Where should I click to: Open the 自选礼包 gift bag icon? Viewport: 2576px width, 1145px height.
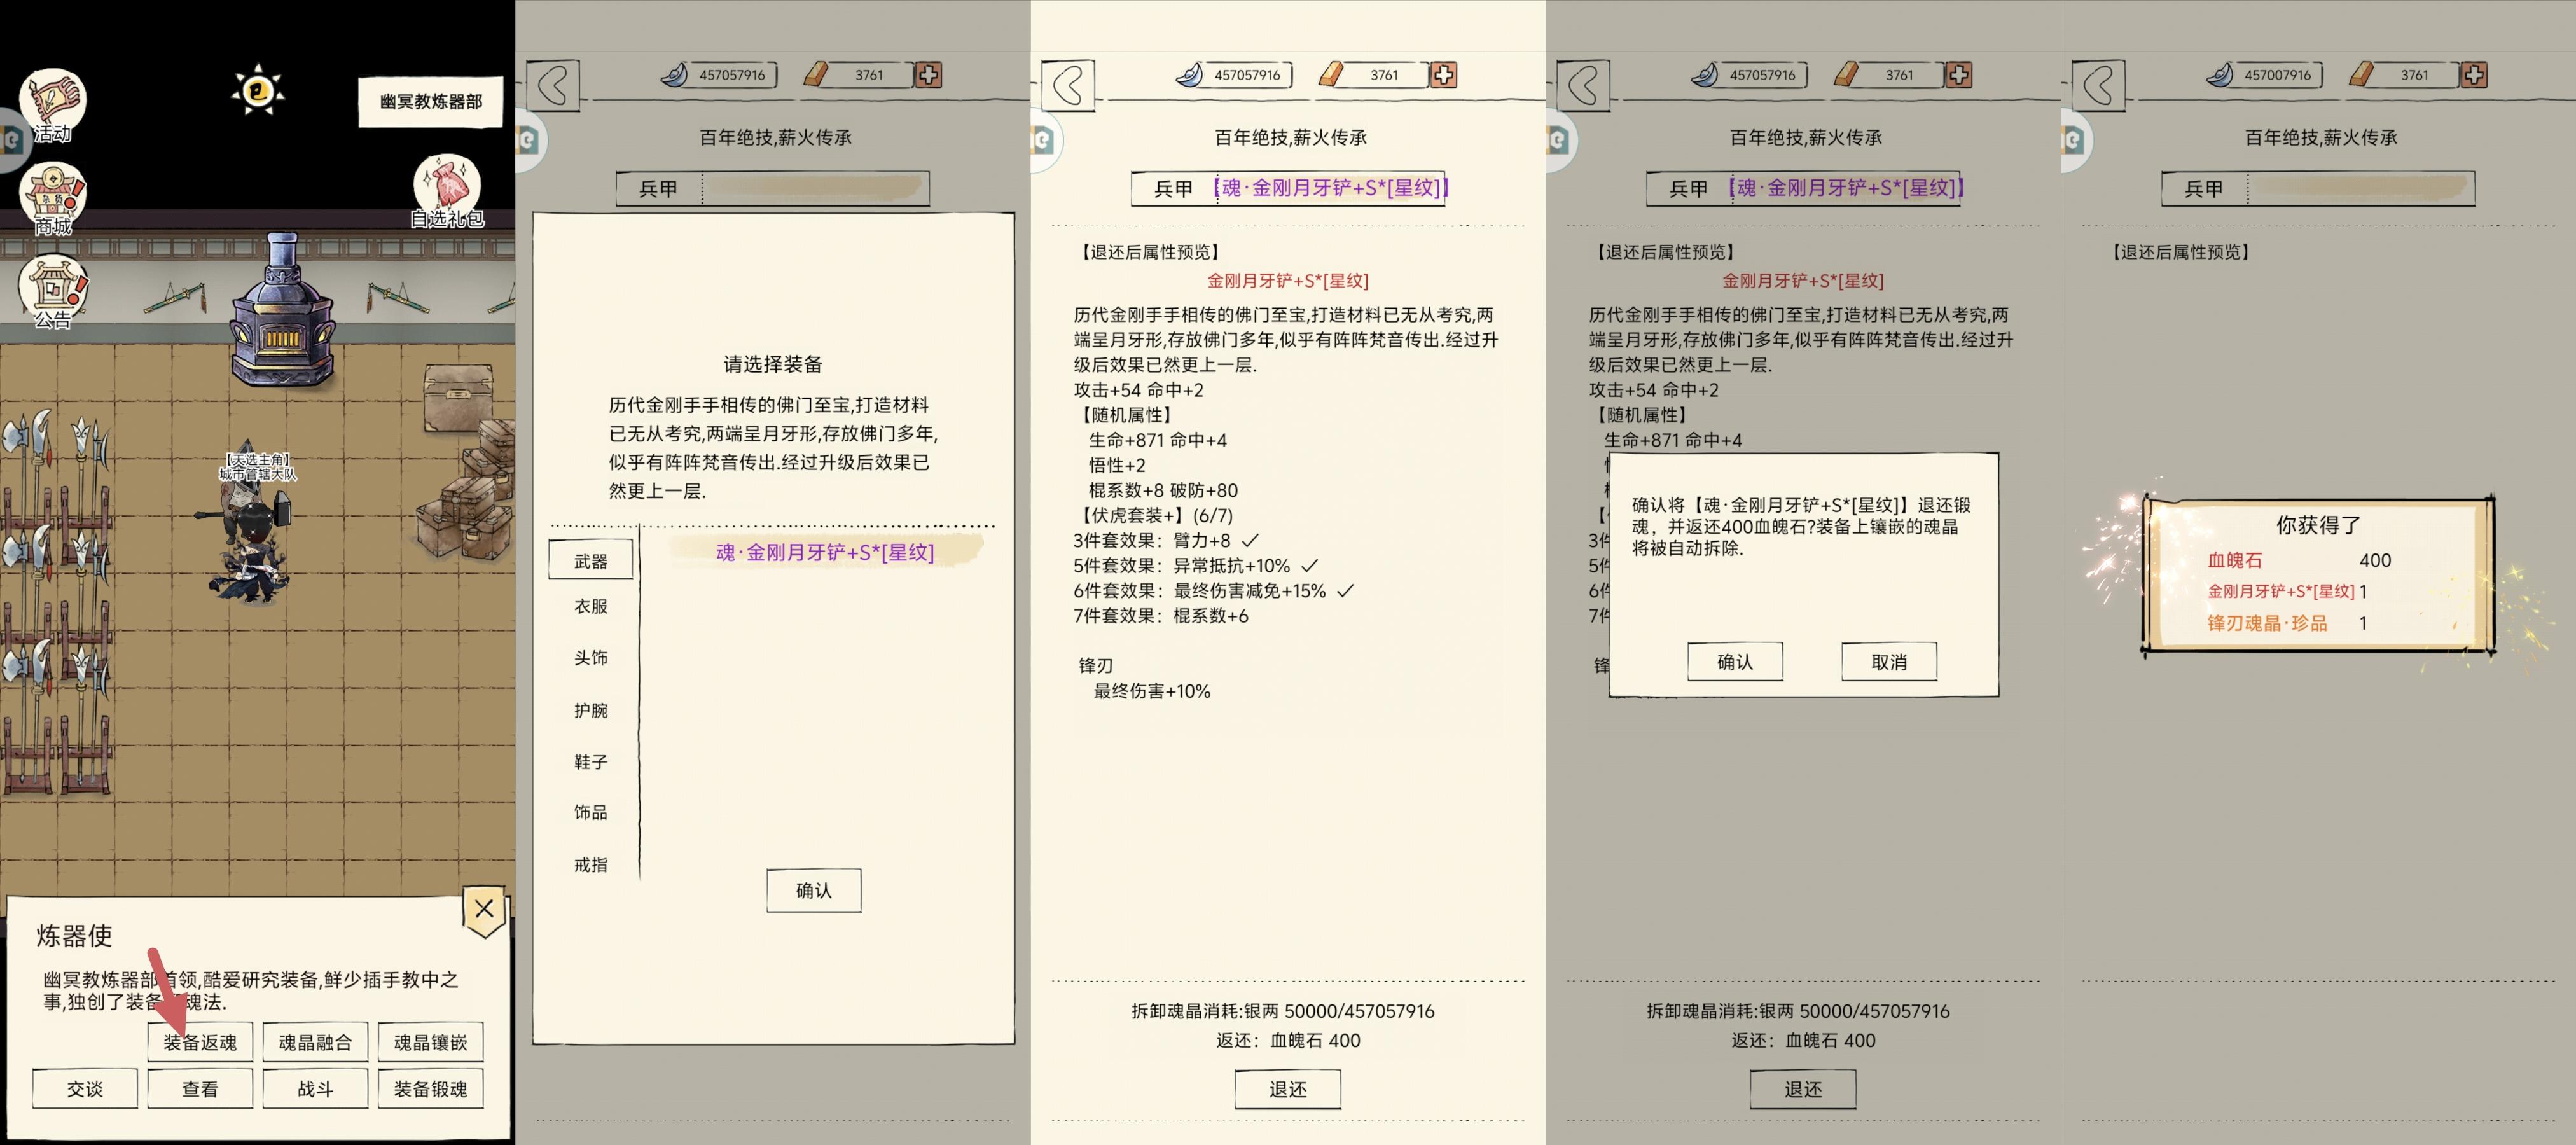[447, 190]
